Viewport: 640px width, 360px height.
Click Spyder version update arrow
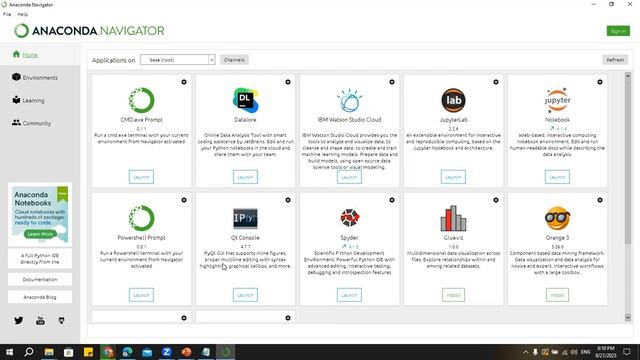(344, 247)
